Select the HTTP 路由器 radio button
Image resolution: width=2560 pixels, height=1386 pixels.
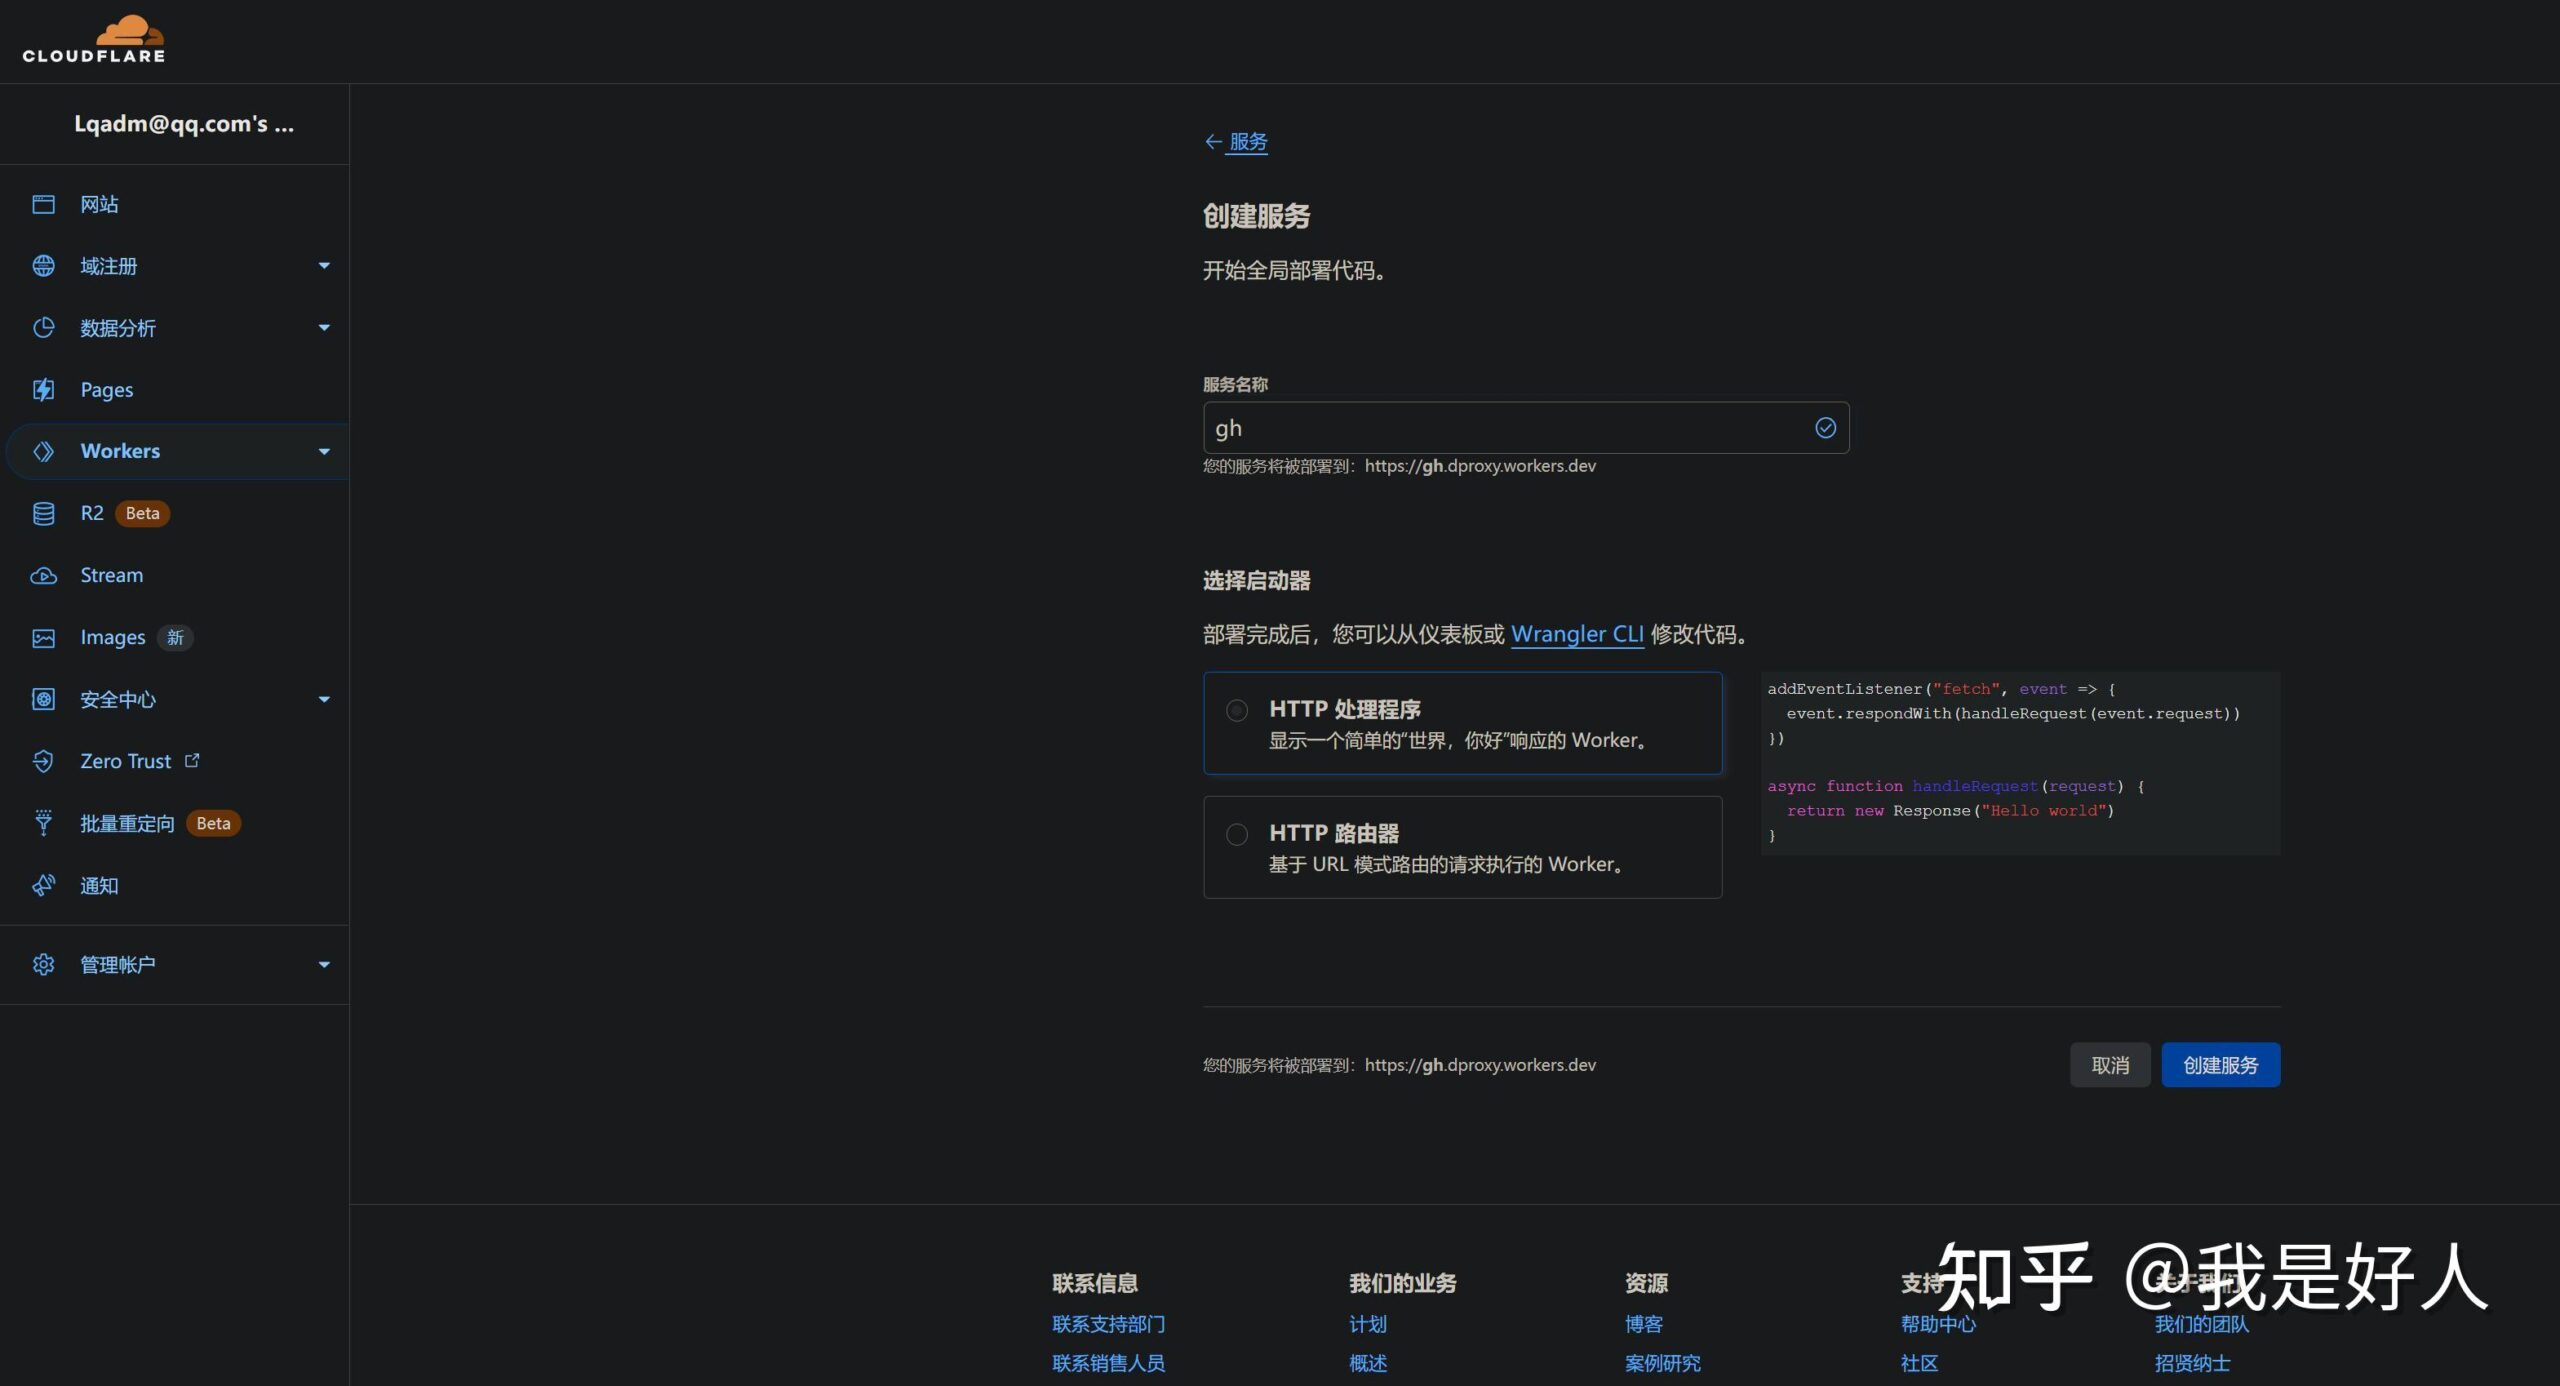coord(1237,834)
